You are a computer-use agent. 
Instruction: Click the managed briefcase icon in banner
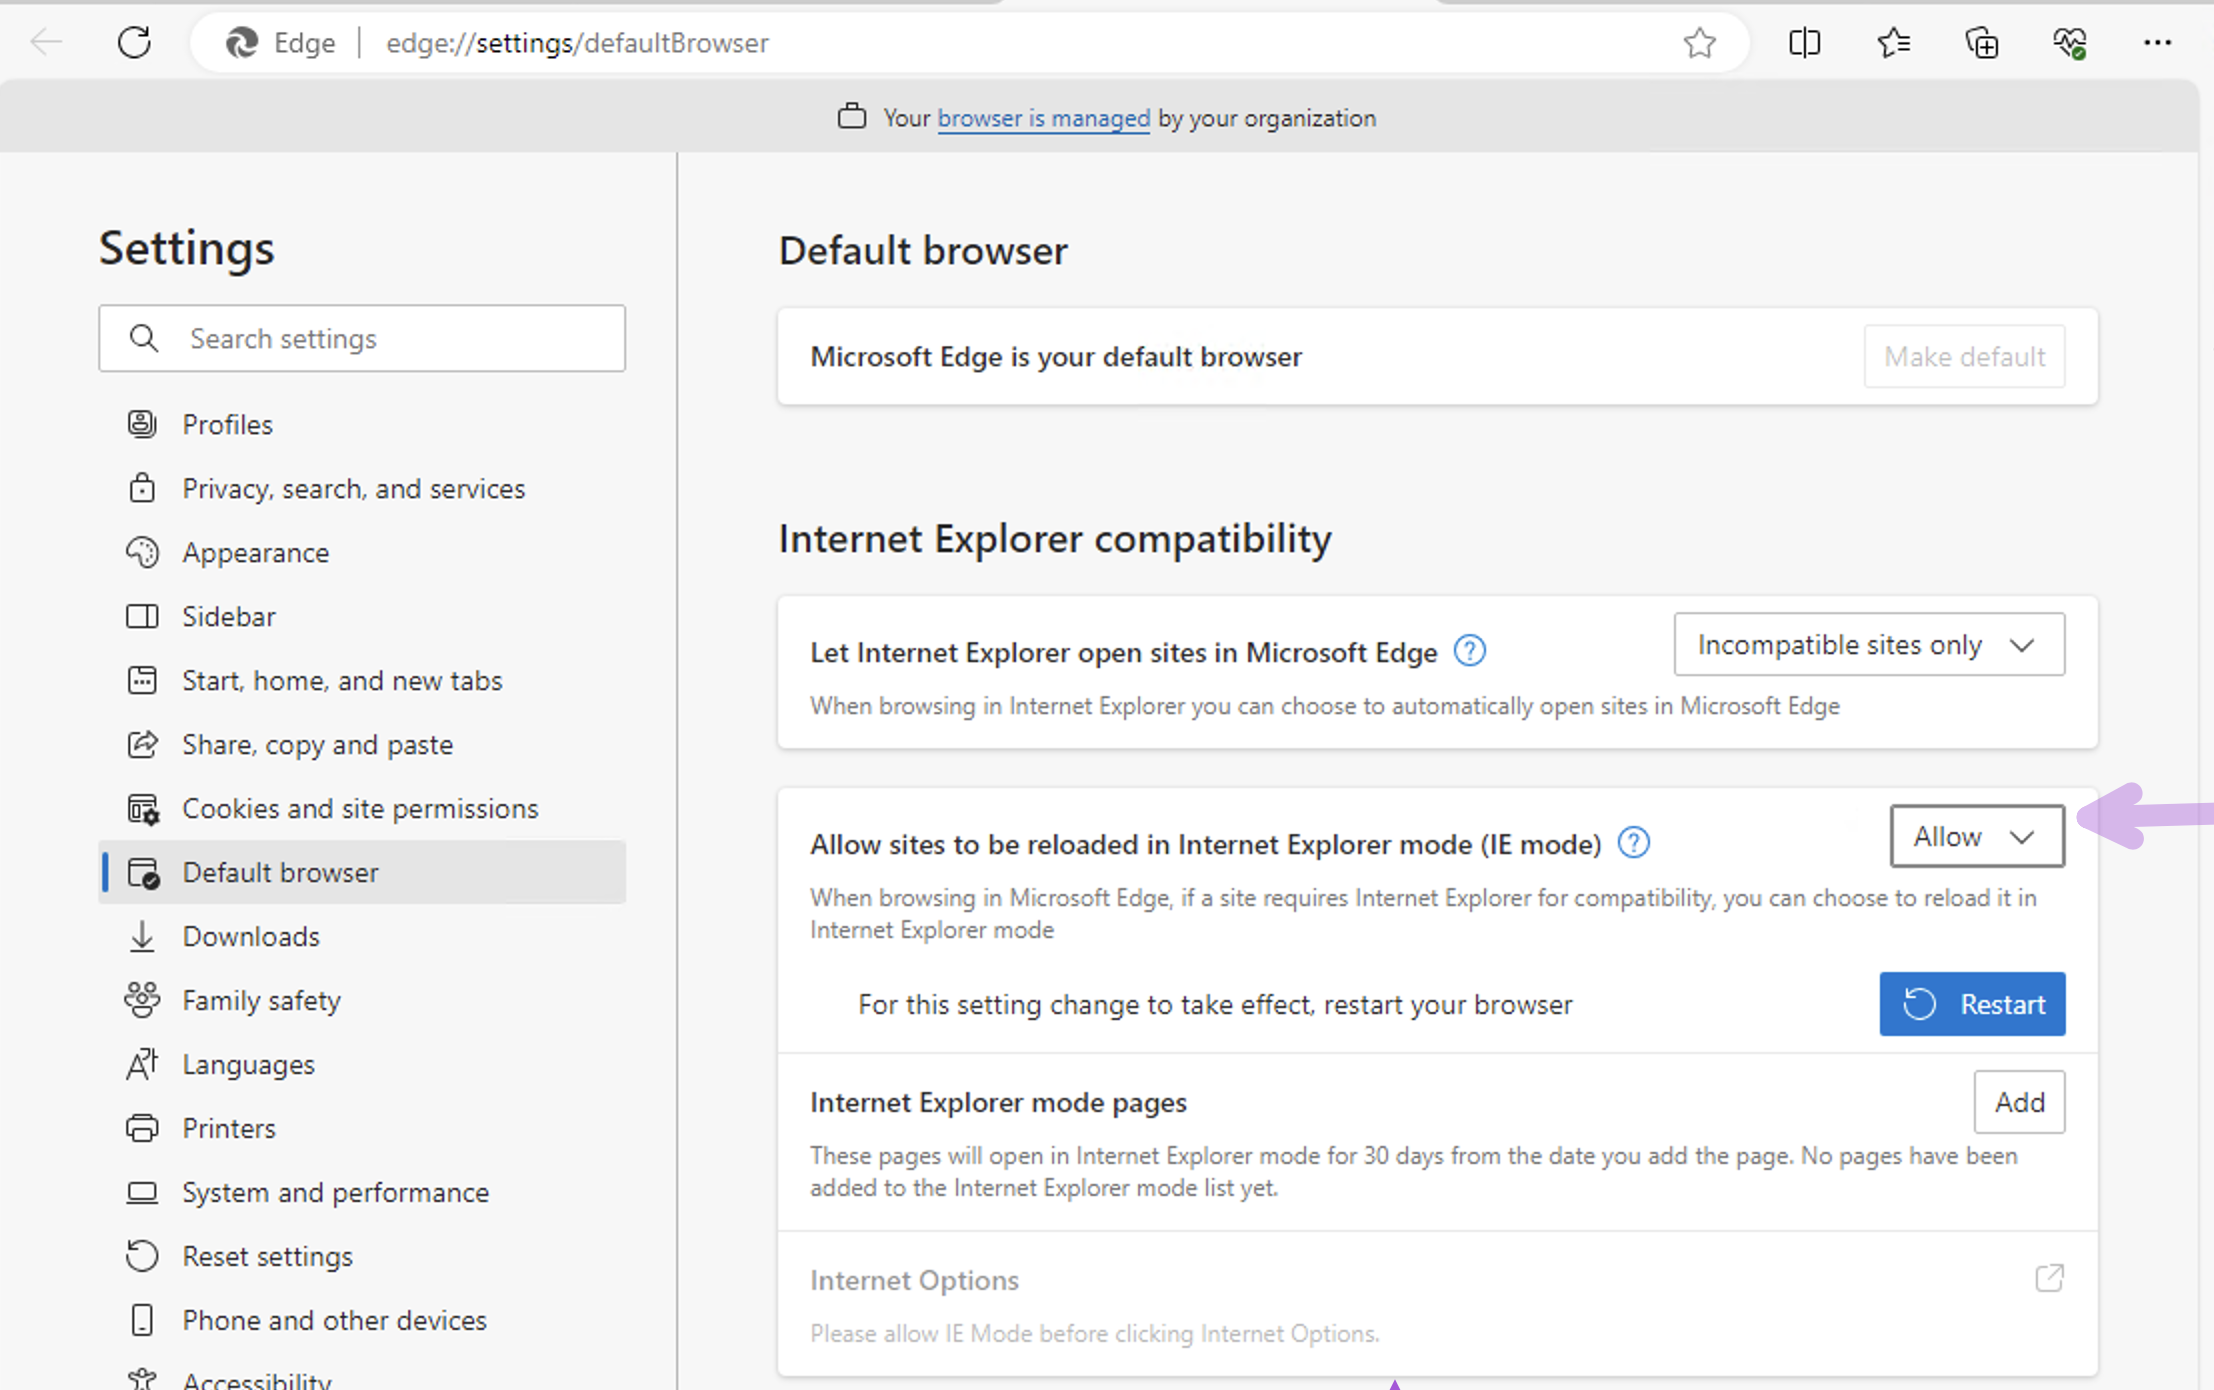(851, 116)
